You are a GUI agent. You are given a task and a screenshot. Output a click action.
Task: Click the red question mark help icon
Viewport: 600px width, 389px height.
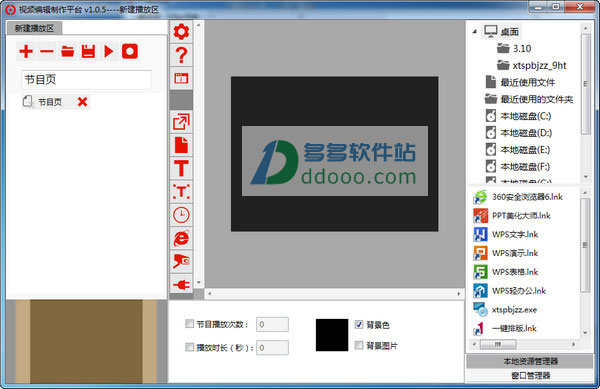pyautogui.click(x=181, y=55)
